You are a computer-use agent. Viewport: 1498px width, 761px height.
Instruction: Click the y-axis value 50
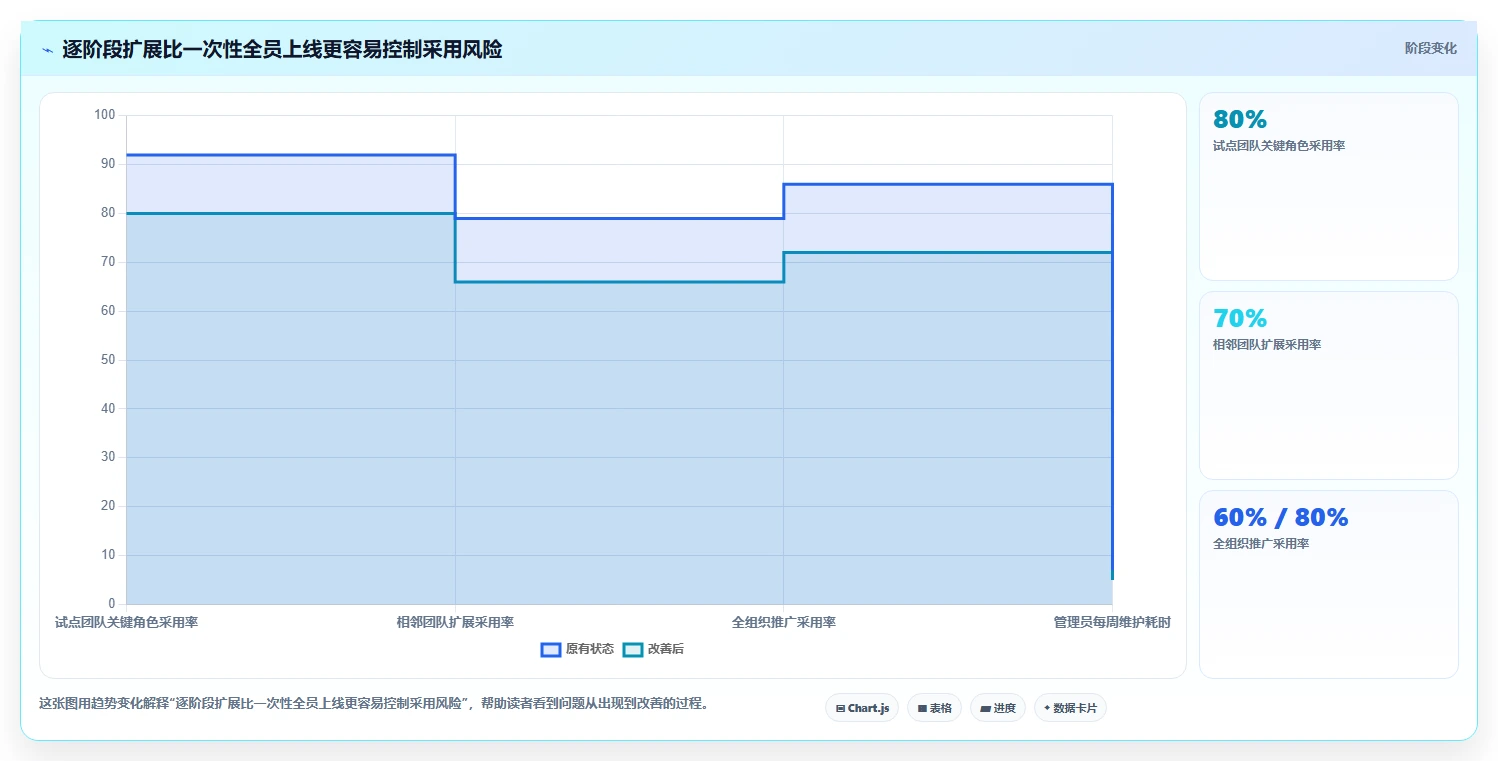[x=108, y=360]
